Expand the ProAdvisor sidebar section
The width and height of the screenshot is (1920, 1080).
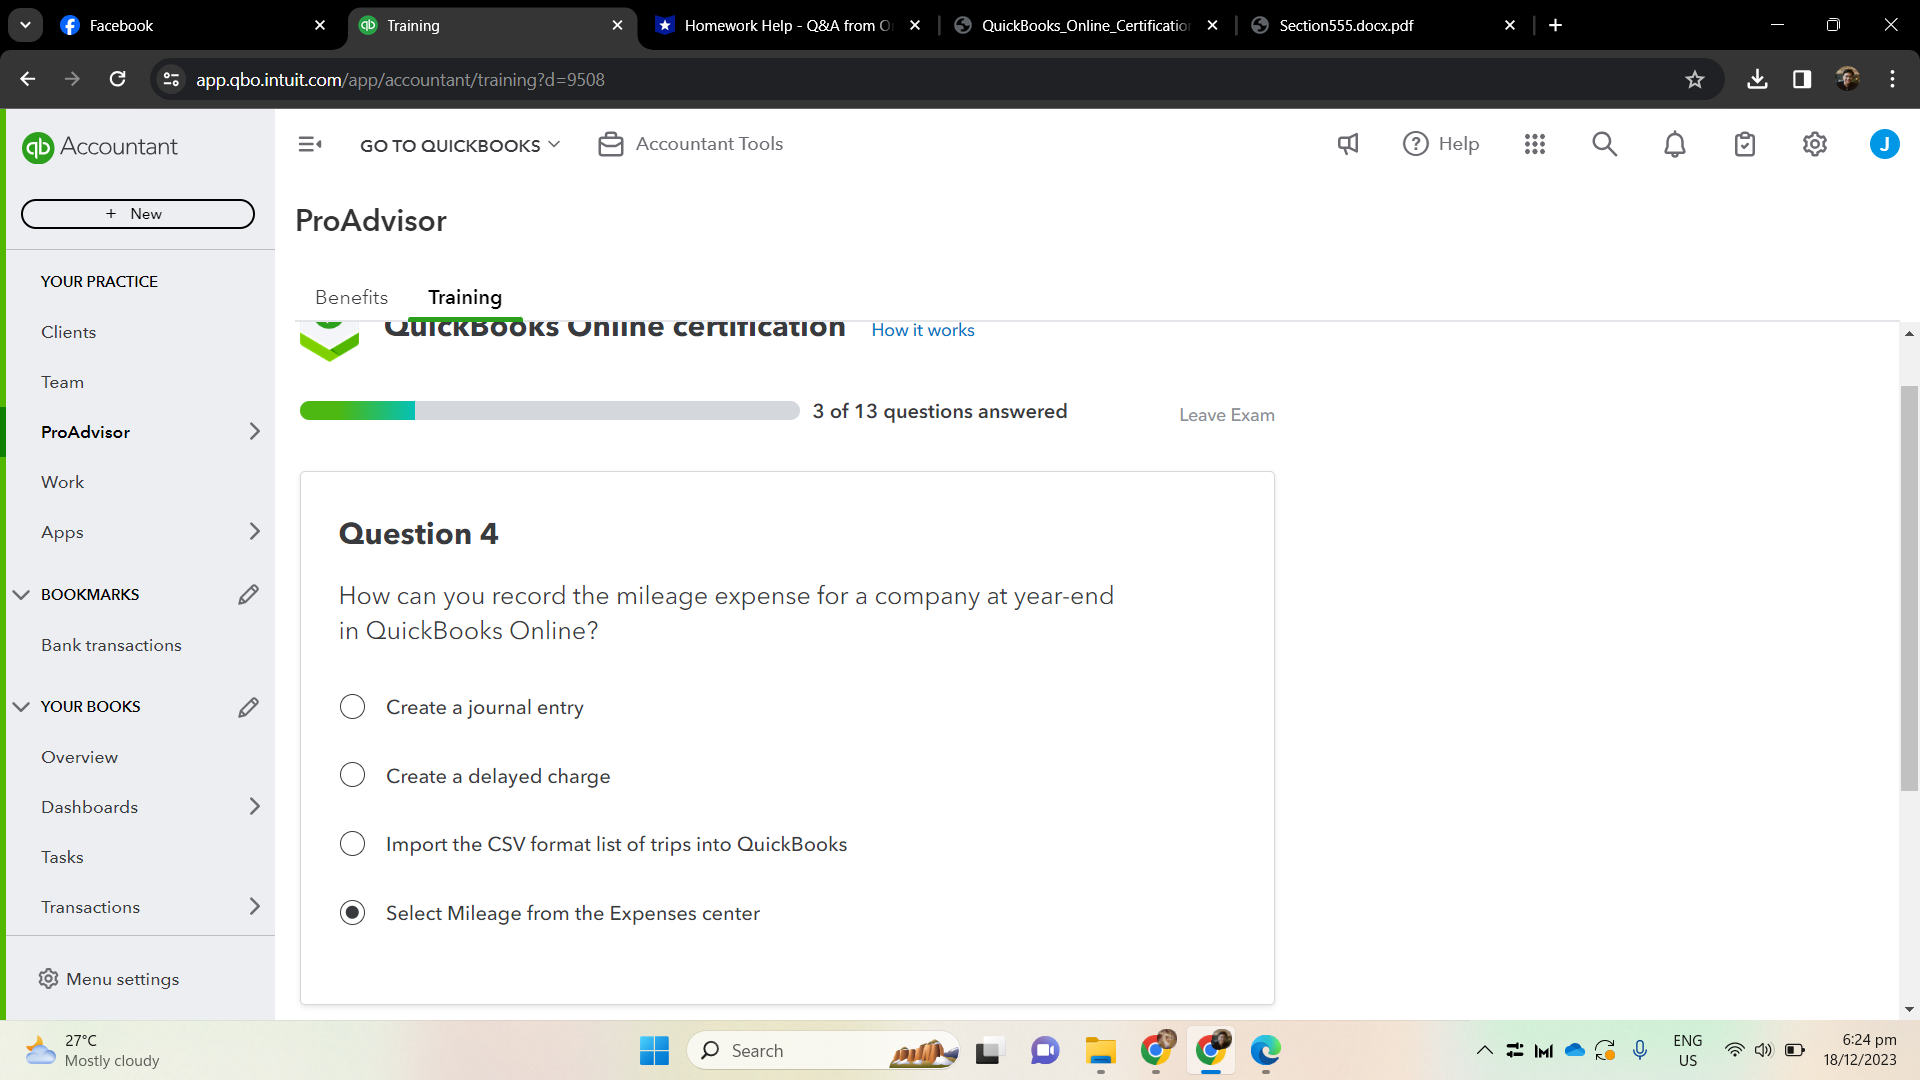254,431
